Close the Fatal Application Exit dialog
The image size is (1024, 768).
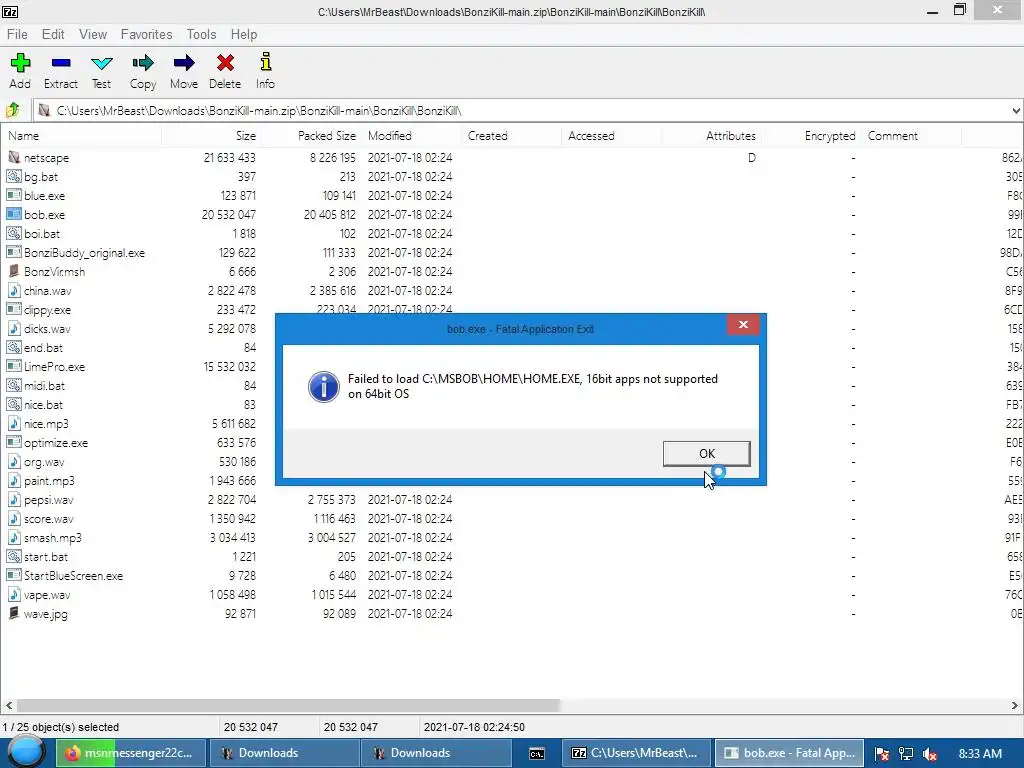[x=743, y=325]
